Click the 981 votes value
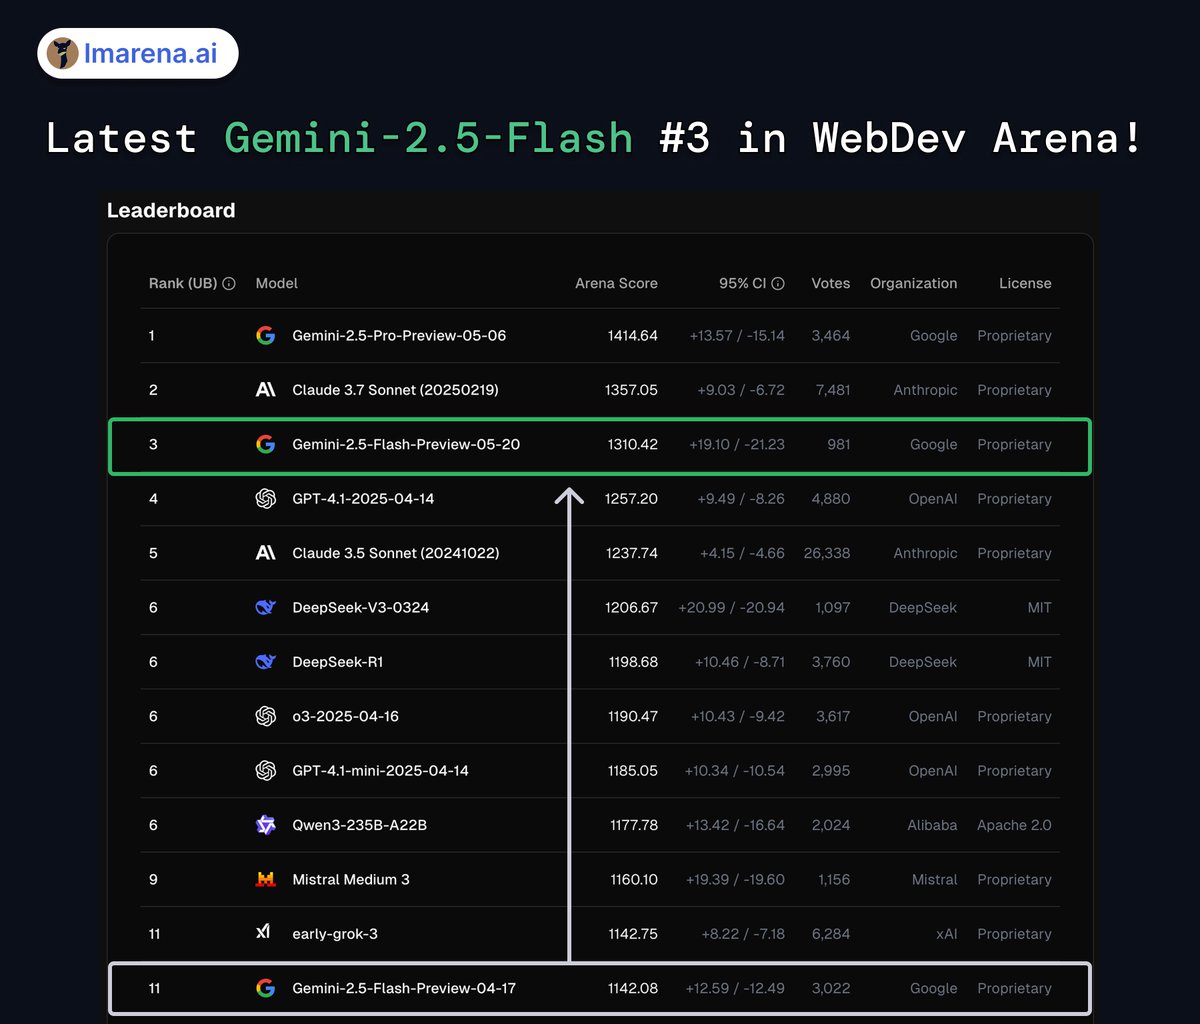Image resolution: width=1200 pixels, height=1024 pixels. (x=838, y=444)
